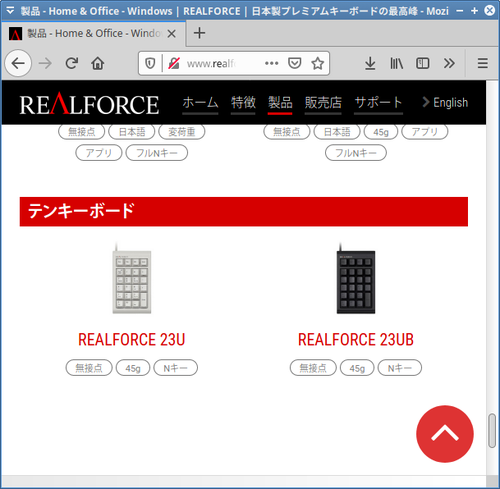Close the 製品 Home & Office tab
The image size is (500, 489).
(x=171, y=33)
